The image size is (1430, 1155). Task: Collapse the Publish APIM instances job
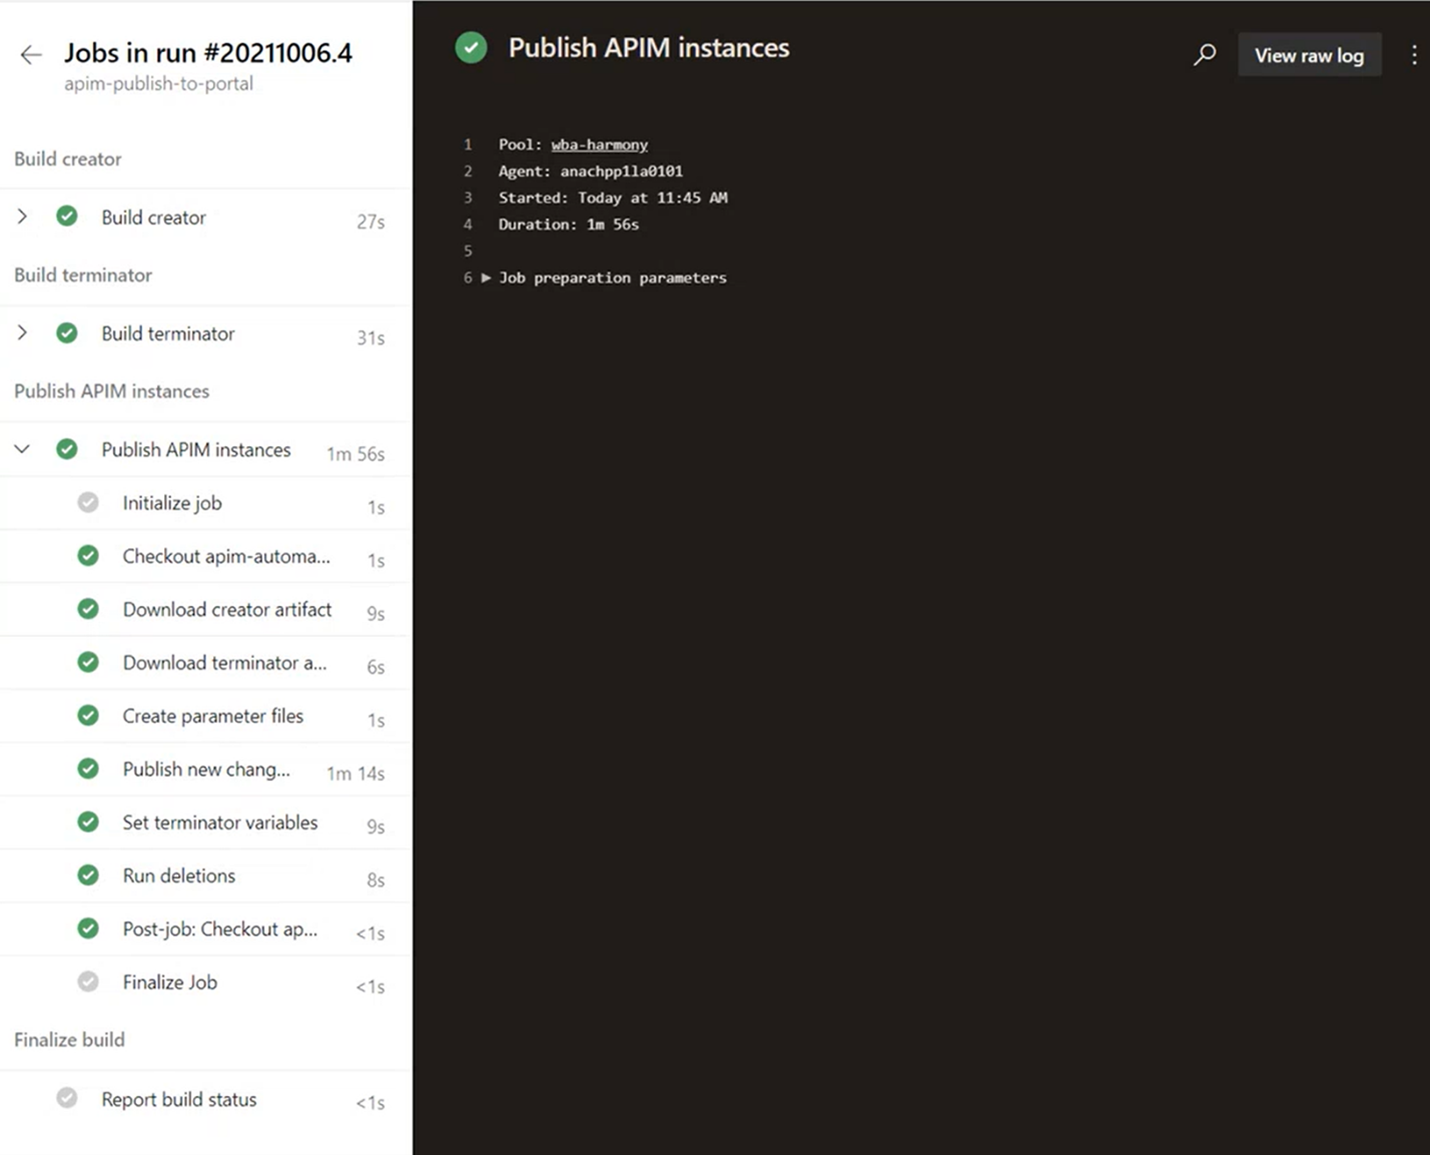click(x=22, y=449)
